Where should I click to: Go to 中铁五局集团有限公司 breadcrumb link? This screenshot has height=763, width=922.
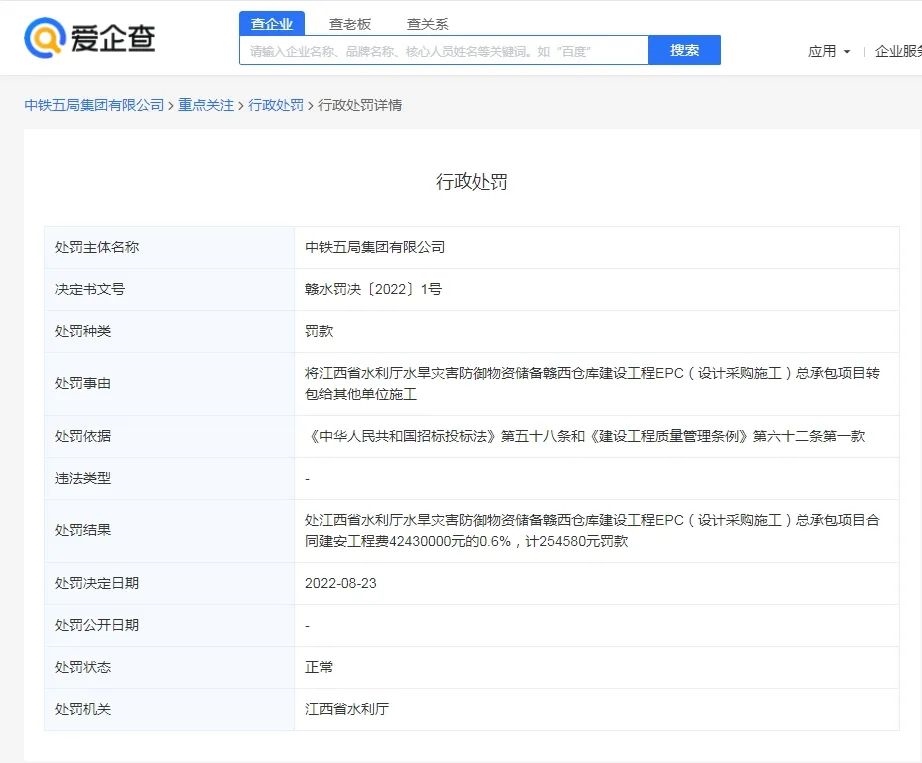(94, 105)
